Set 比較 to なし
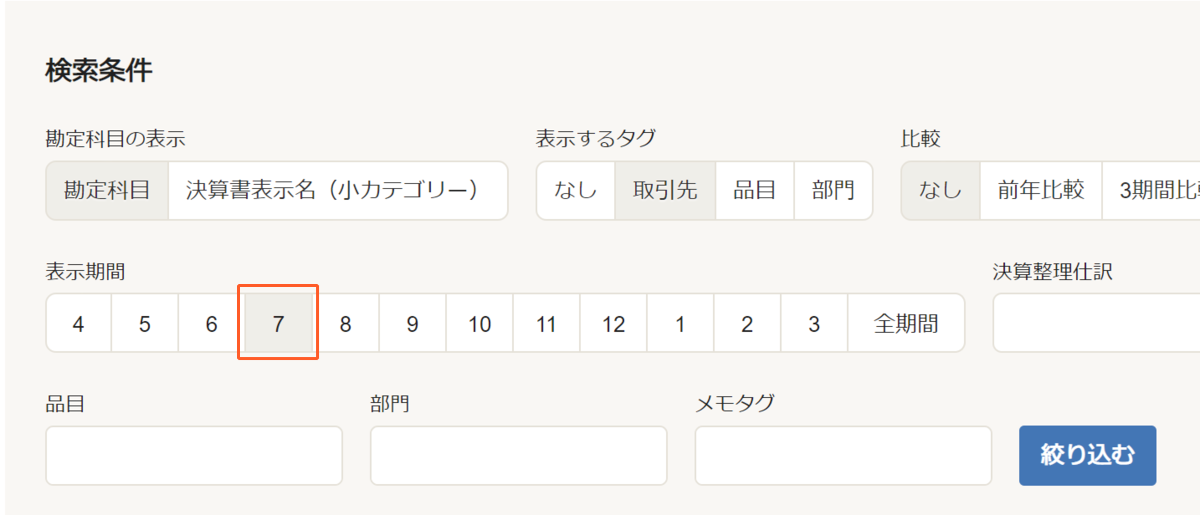The image size is (1200, 515). coord(940,190)
